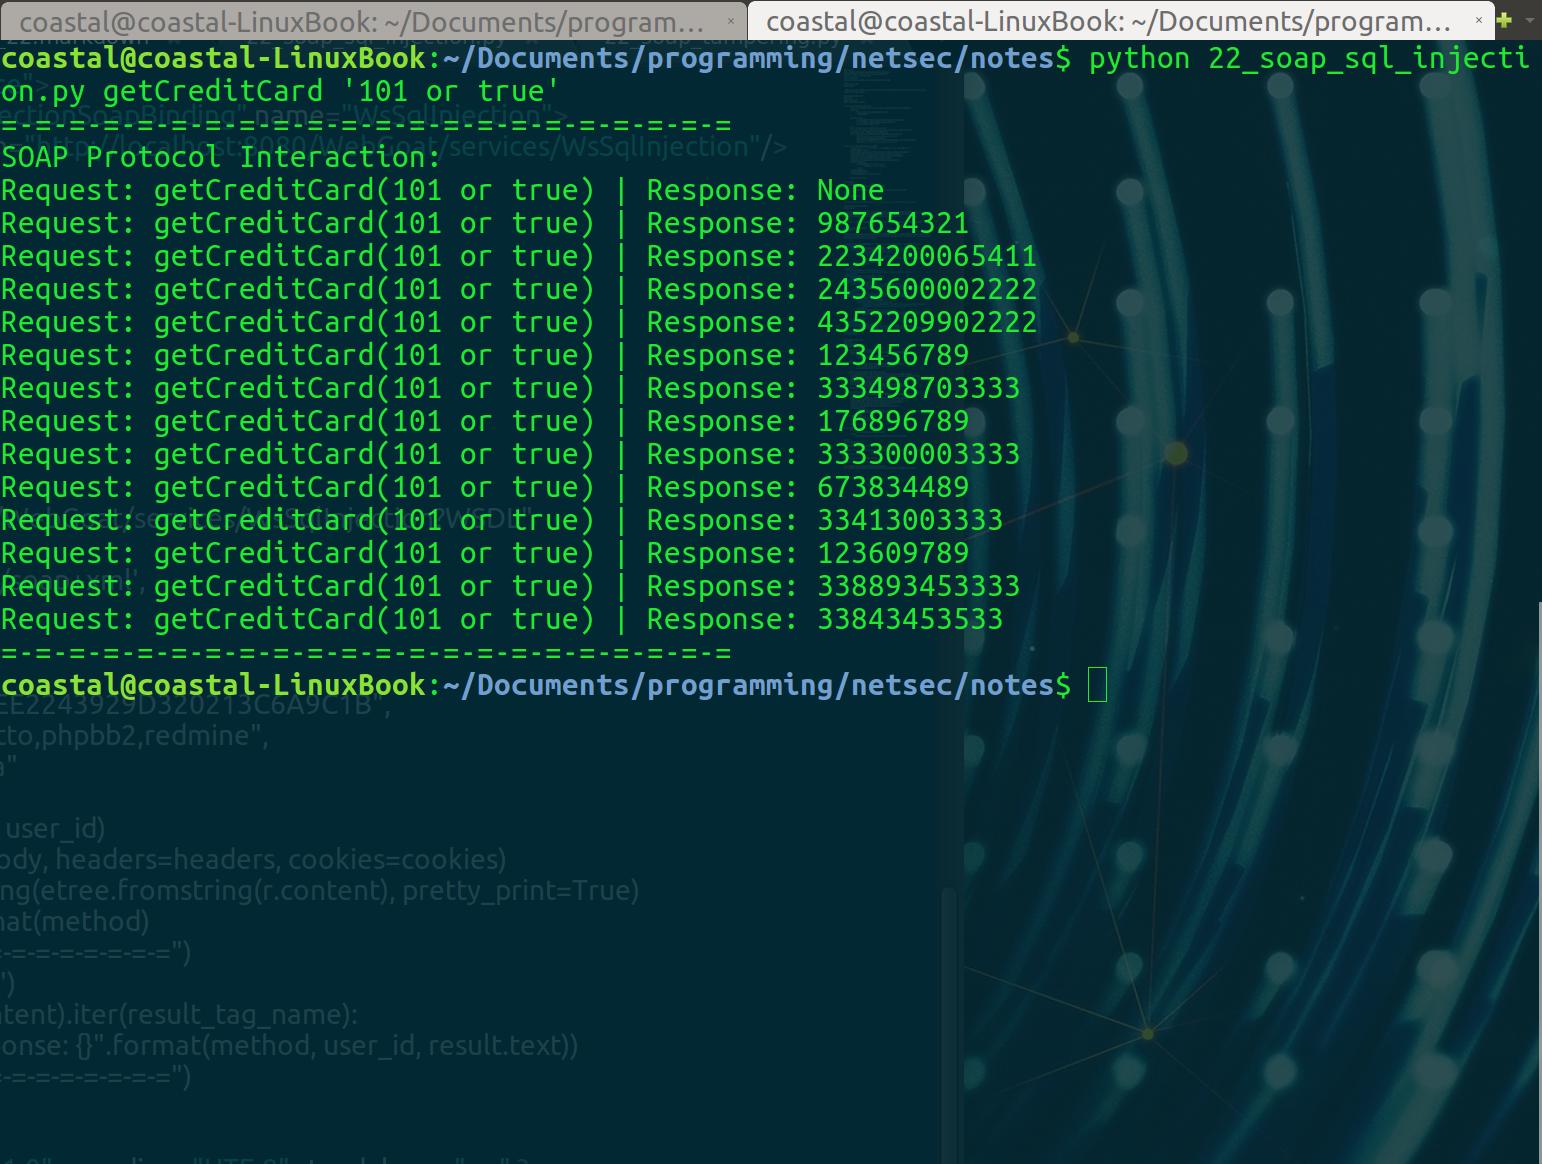Click response value 33843453533
The height and width of the screenshot is (1164, 1542).
click(910, 620)
